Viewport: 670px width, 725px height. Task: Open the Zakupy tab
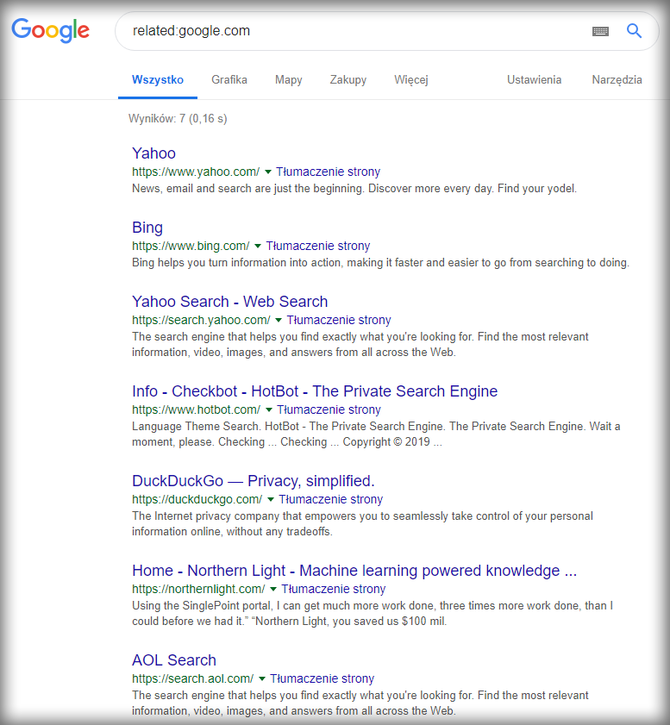[x=348, y=80]
